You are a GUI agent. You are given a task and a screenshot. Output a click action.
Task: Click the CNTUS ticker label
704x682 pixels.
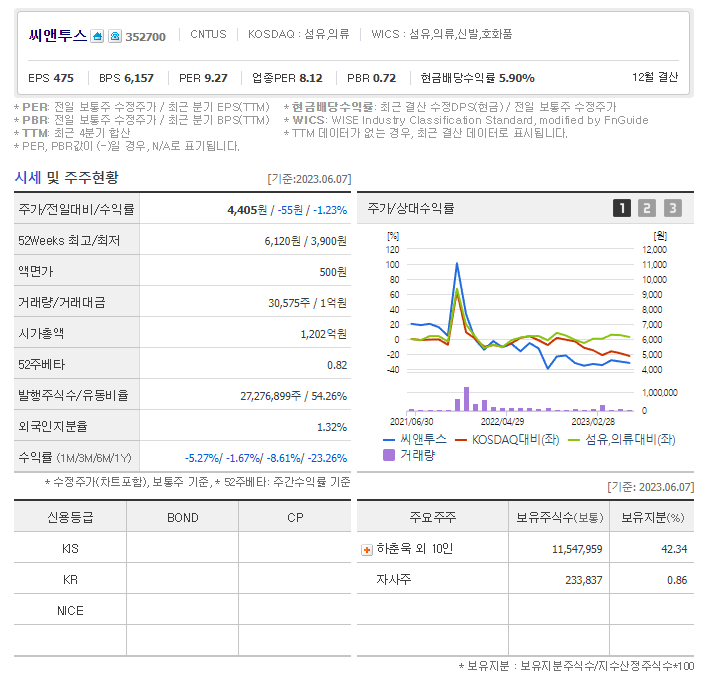208,34
